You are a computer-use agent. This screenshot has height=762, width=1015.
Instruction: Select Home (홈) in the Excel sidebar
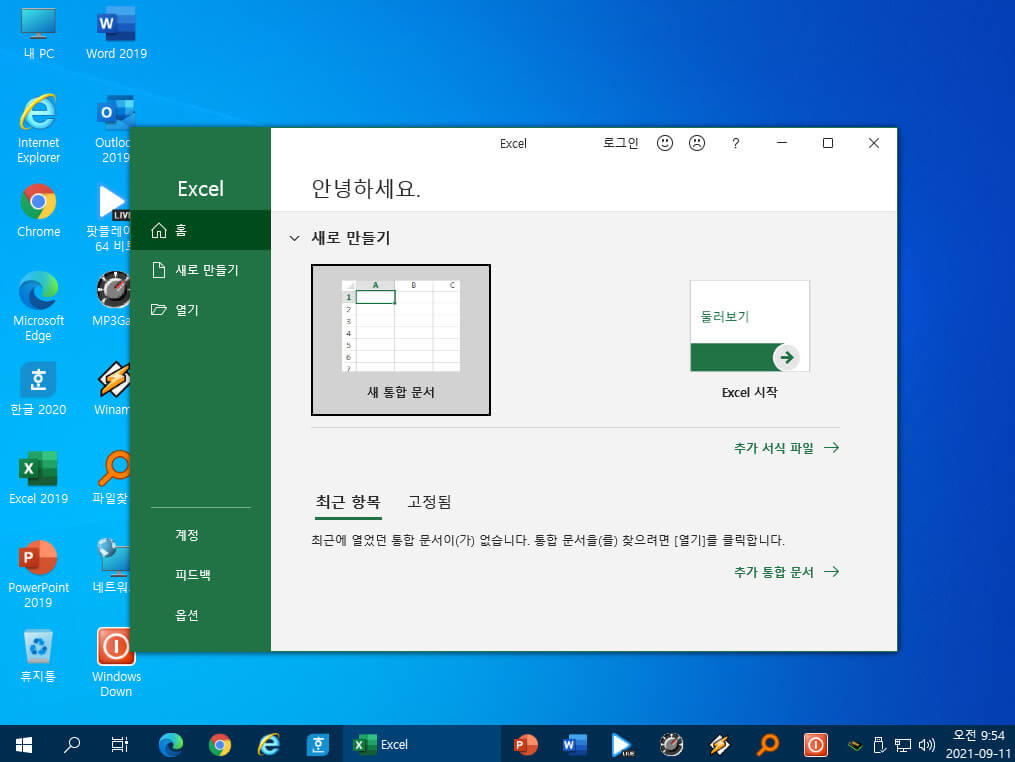point(201,230)
